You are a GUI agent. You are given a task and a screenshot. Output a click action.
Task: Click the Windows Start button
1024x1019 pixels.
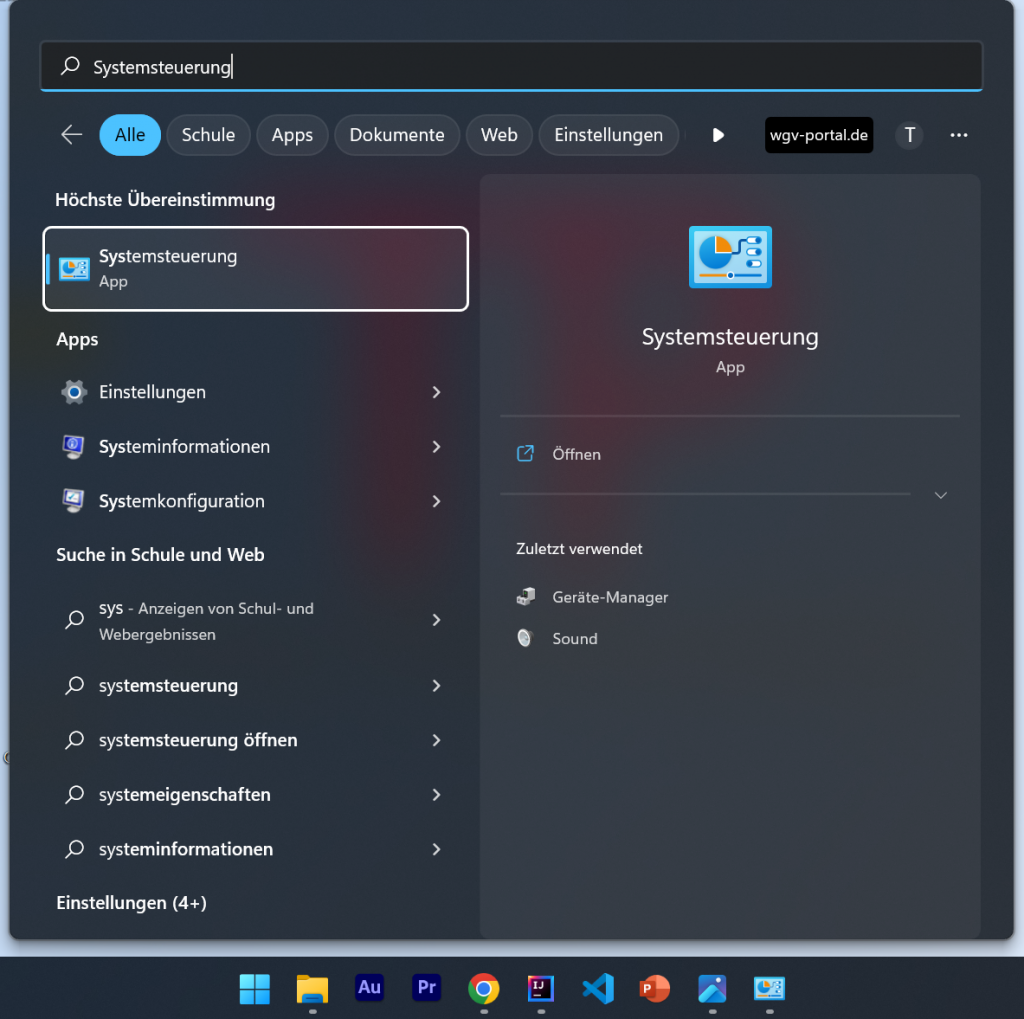click(x=255, y=988)
